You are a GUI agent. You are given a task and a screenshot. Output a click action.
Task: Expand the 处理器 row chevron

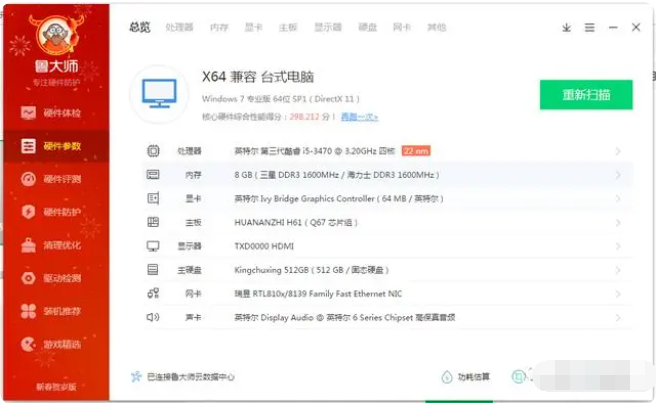618,151
